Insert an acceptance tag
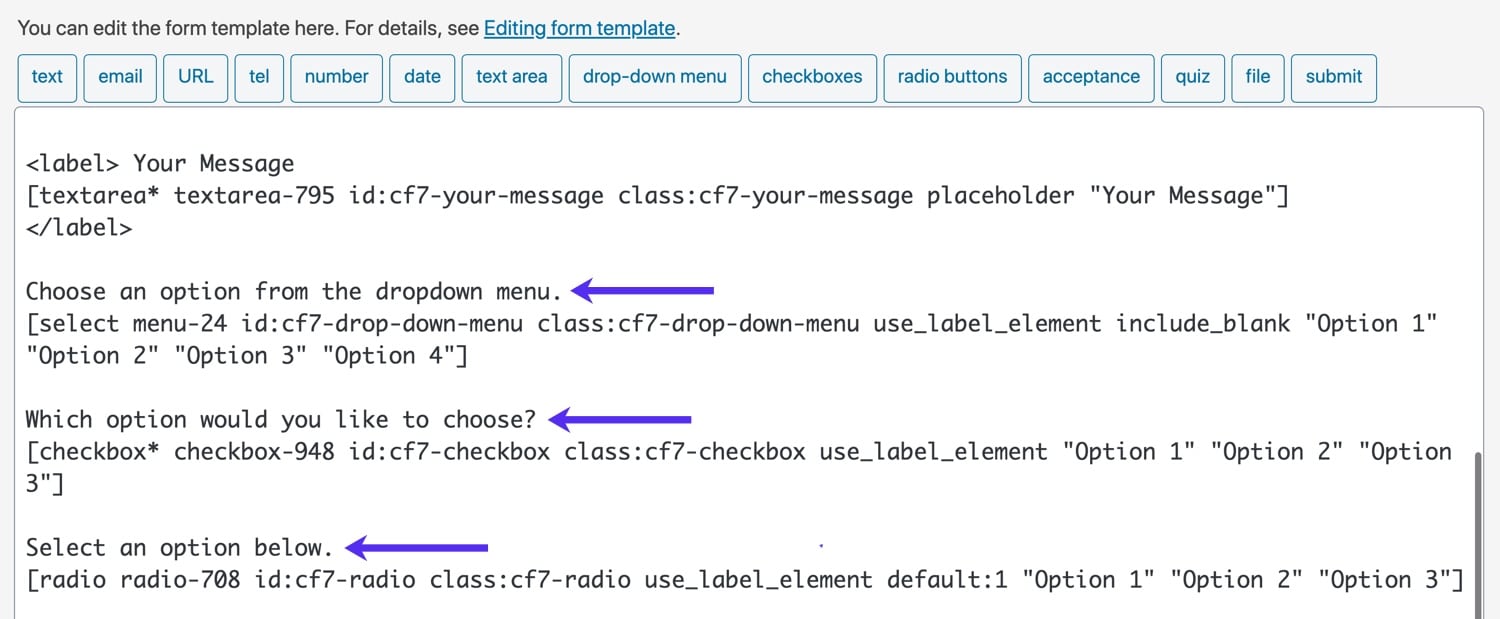Image resolution: width=1500 pixels, height=619 pixels. tap(1090, 77)
